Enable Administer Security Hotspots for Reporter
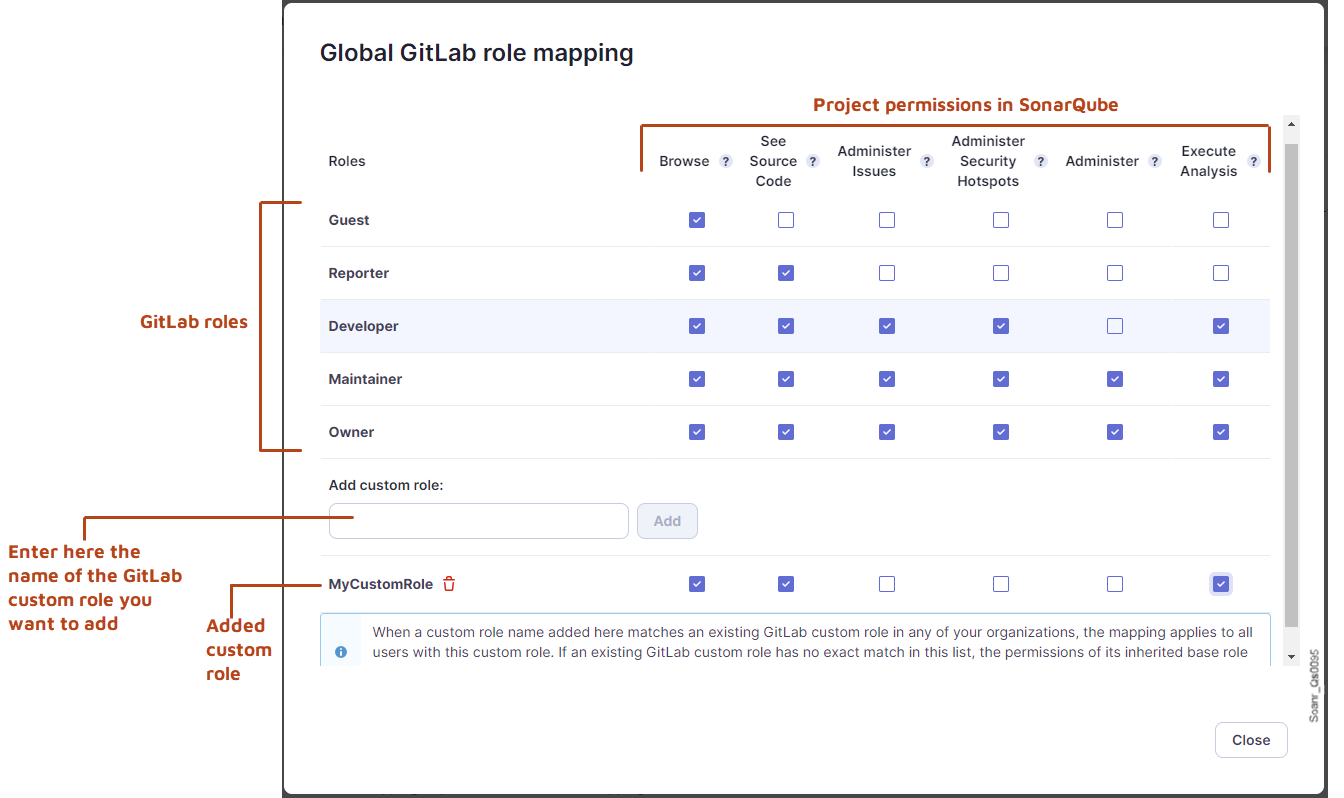Screen dimensions: 1344x798 pos(1001,273)
